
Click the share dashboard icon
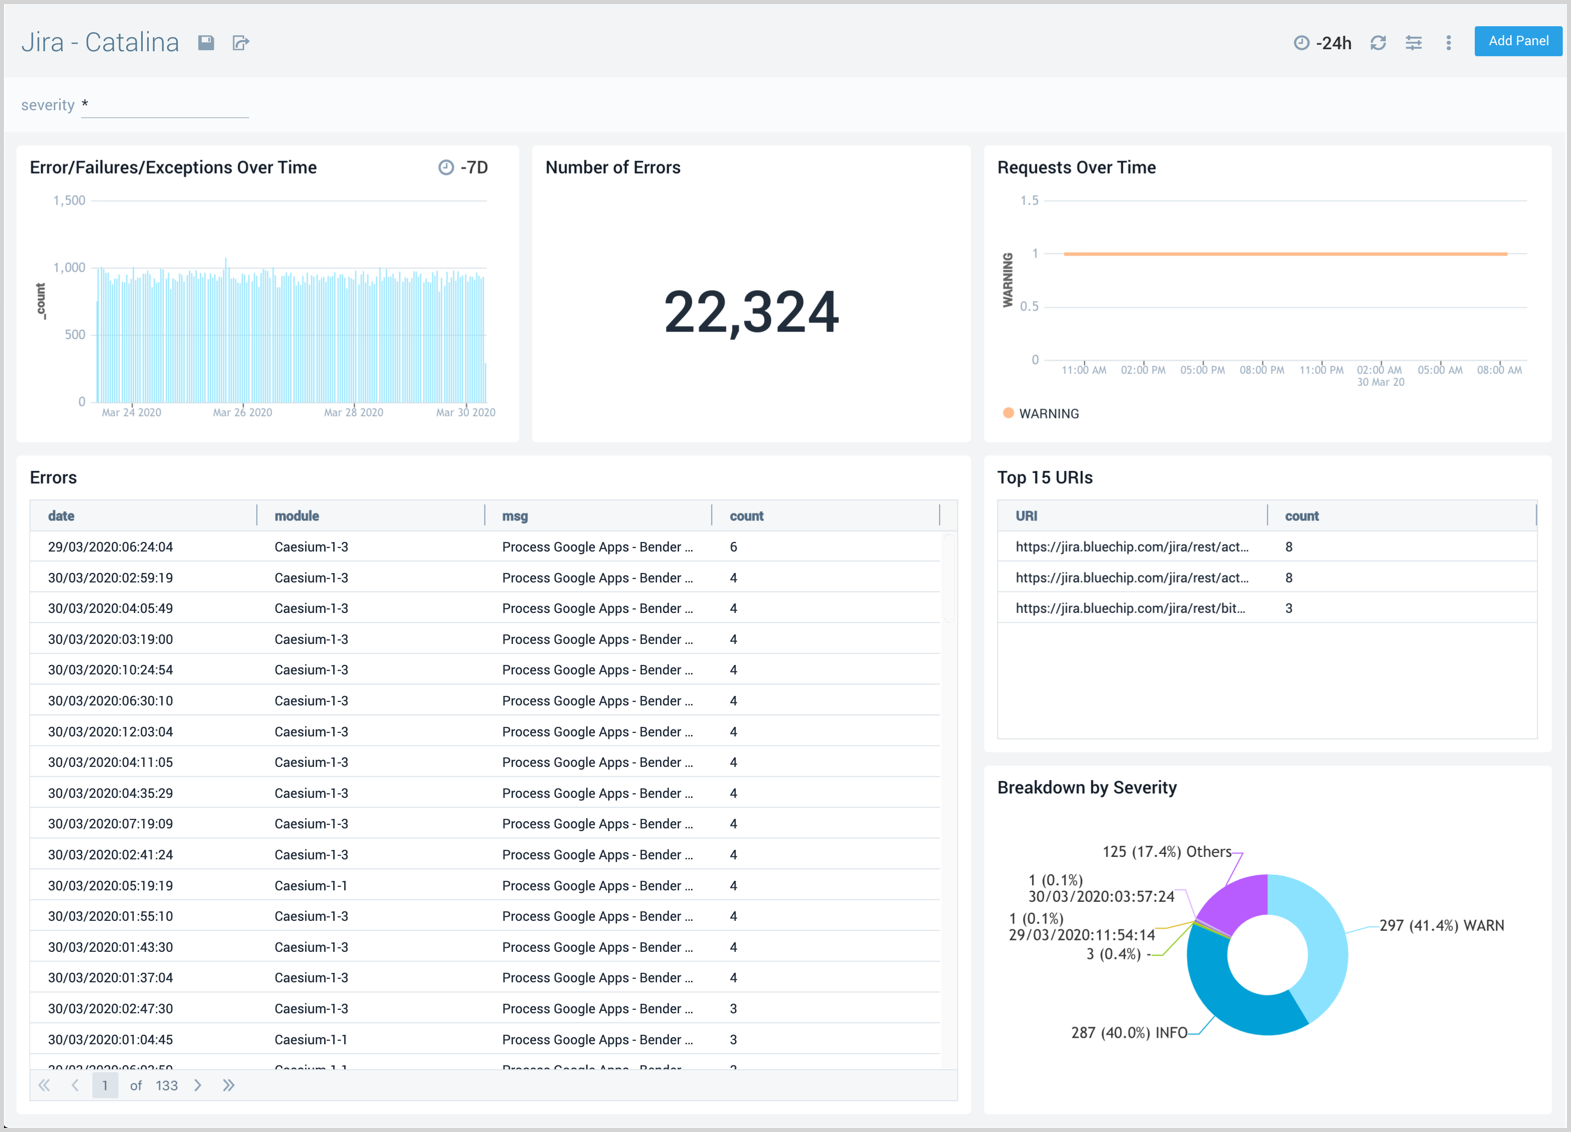(x=241, y=43)
